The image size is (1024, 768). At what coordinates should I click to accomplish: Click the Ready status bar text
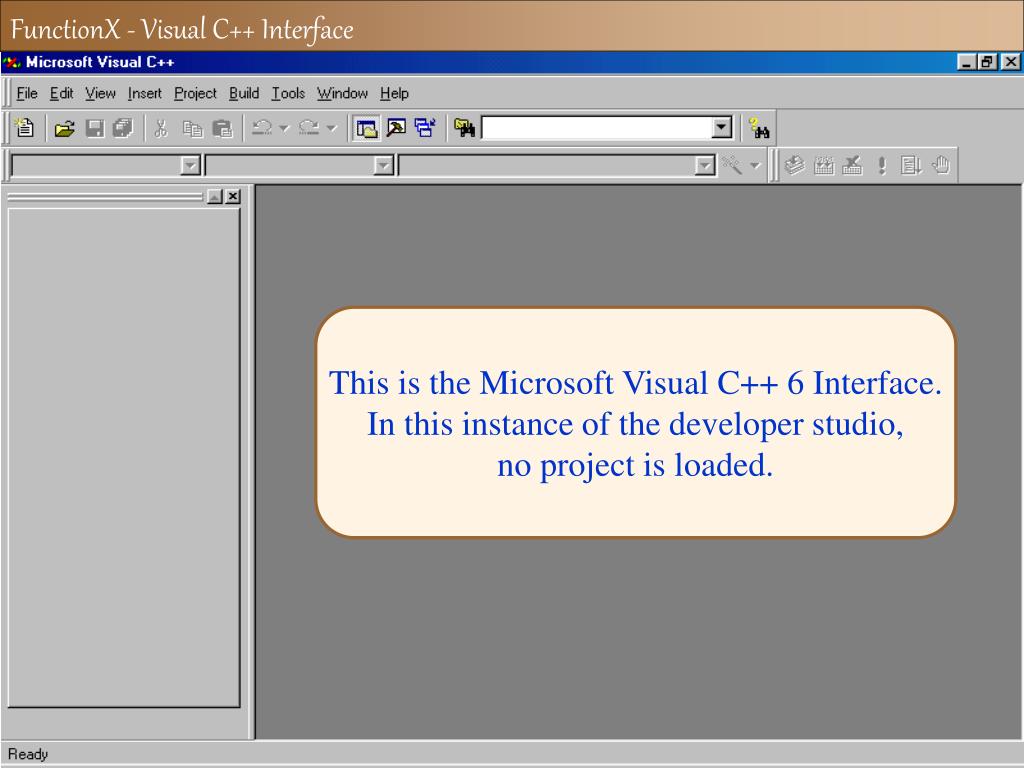click(x=28, y=754)
